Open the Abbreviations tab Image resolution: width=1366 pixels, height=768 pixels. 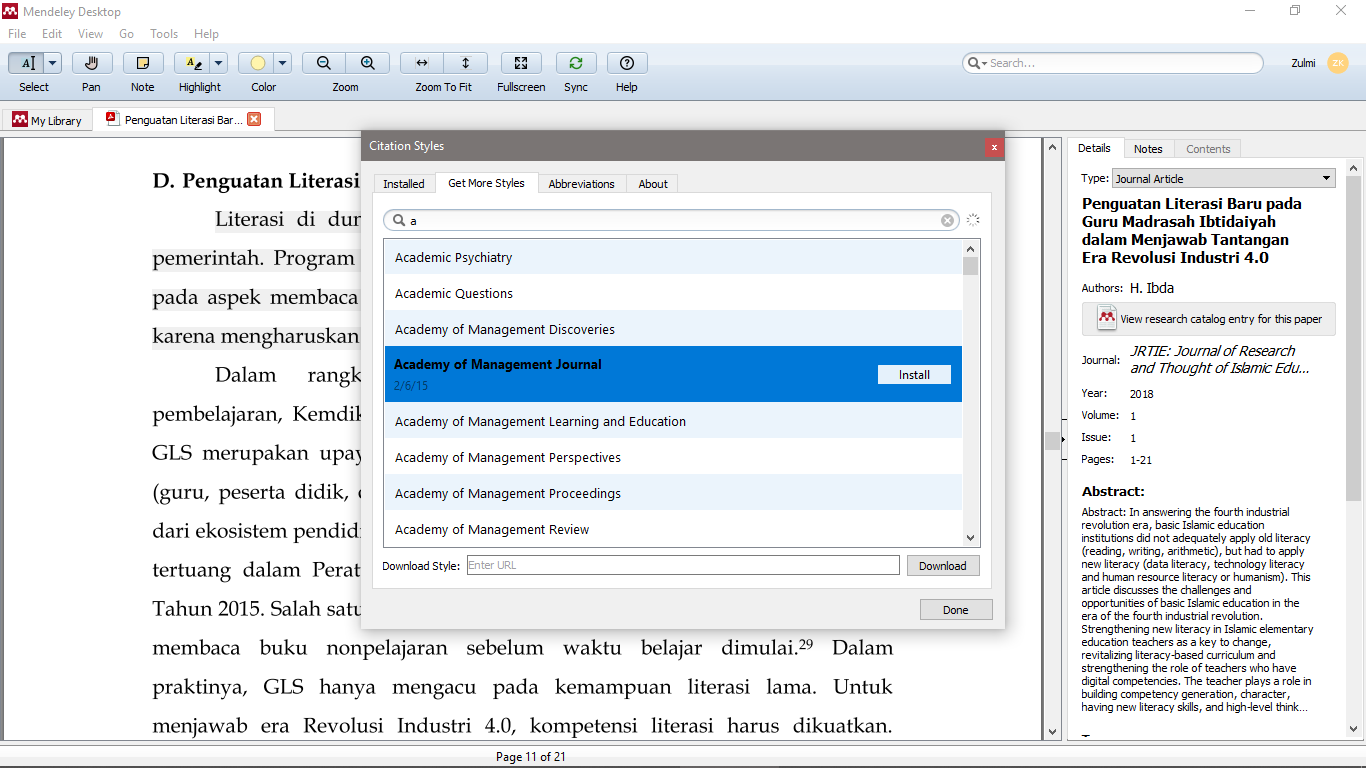pyautogui.click(x=581, y=184)
